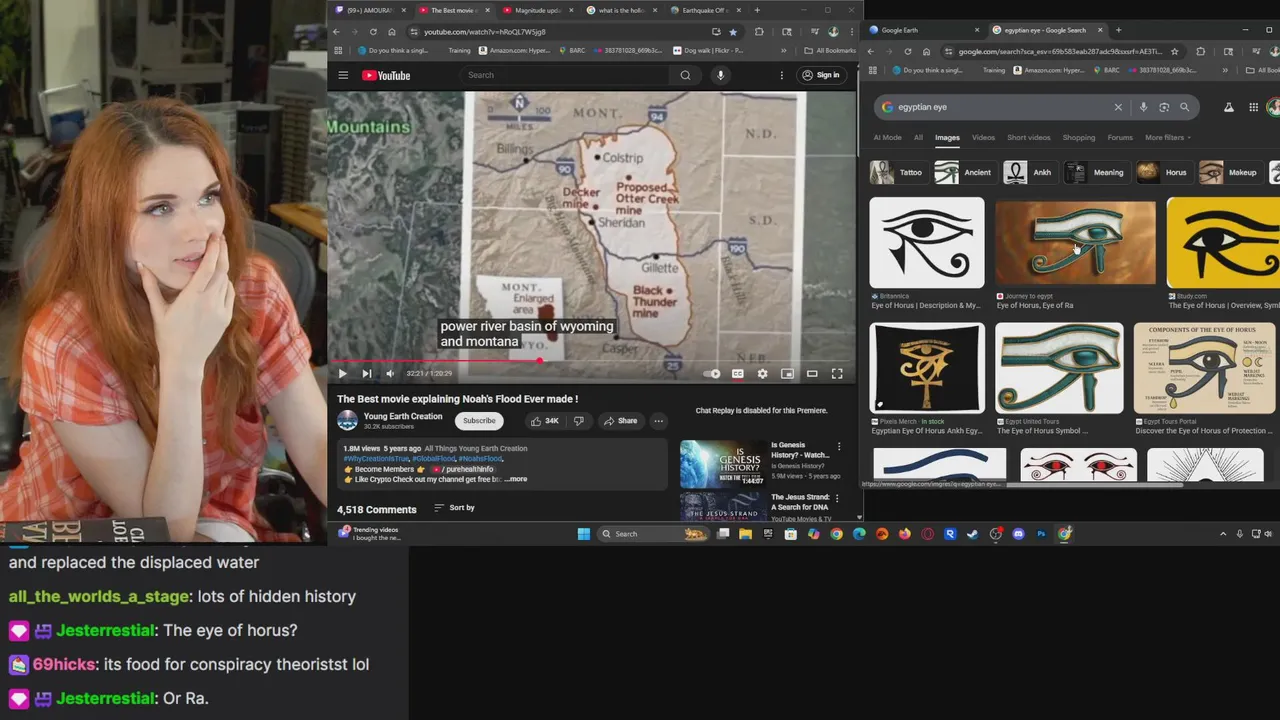
Task: Filter images by the Ankh chip
Action: pyautogui.click(x=1029, y=172)
